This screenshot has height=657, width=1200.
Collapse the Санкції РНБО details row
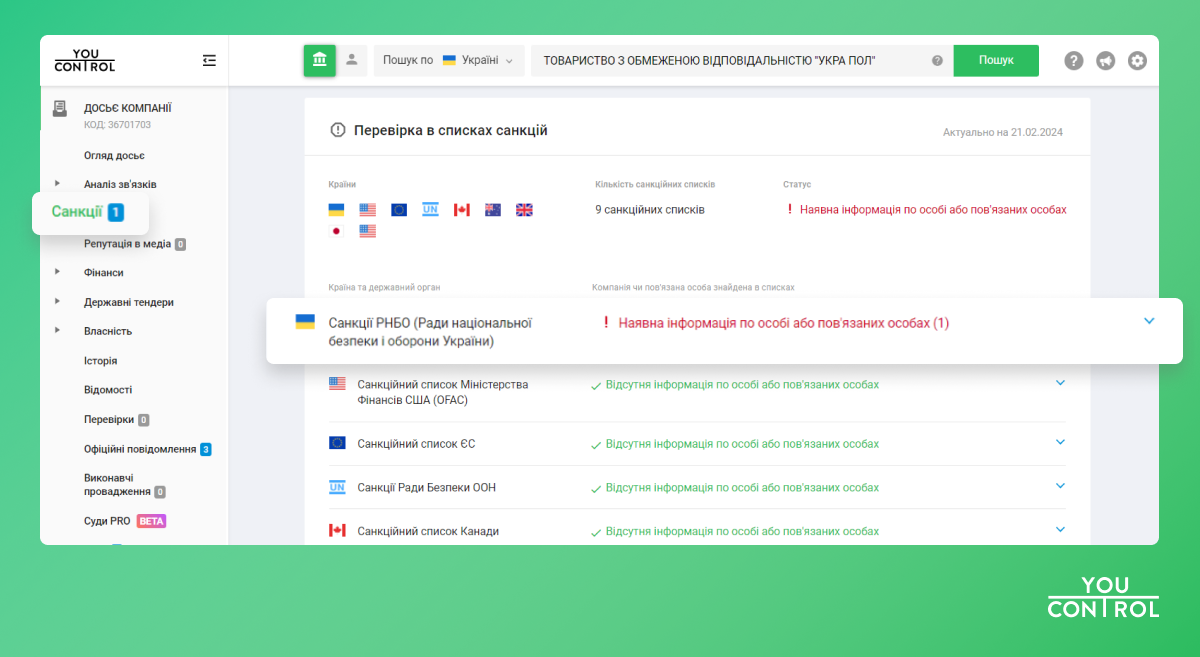(1149, 320)
